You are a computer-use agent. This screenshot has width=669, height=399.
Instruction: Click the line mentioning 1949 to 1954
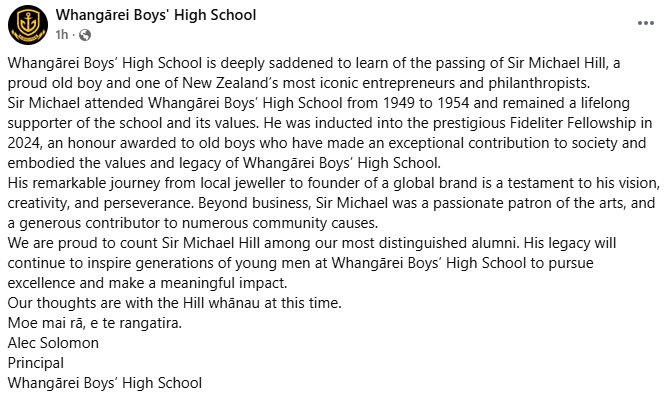[x=318, y=103]
